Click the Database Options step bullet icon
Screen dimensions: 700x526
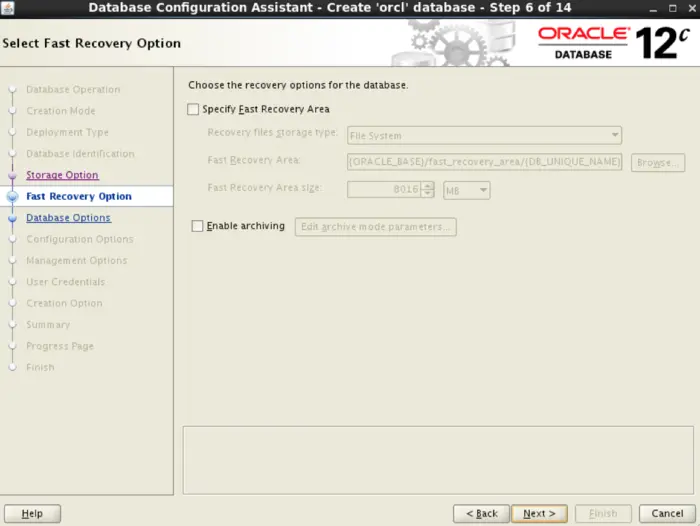coord(12,218)
